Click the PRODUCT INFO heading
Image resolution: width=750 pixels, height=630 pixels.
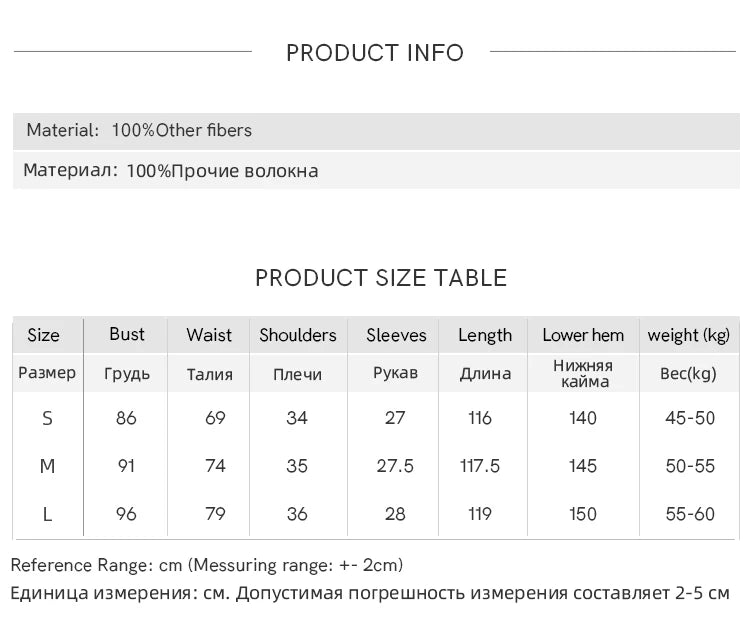coord(375,53)
